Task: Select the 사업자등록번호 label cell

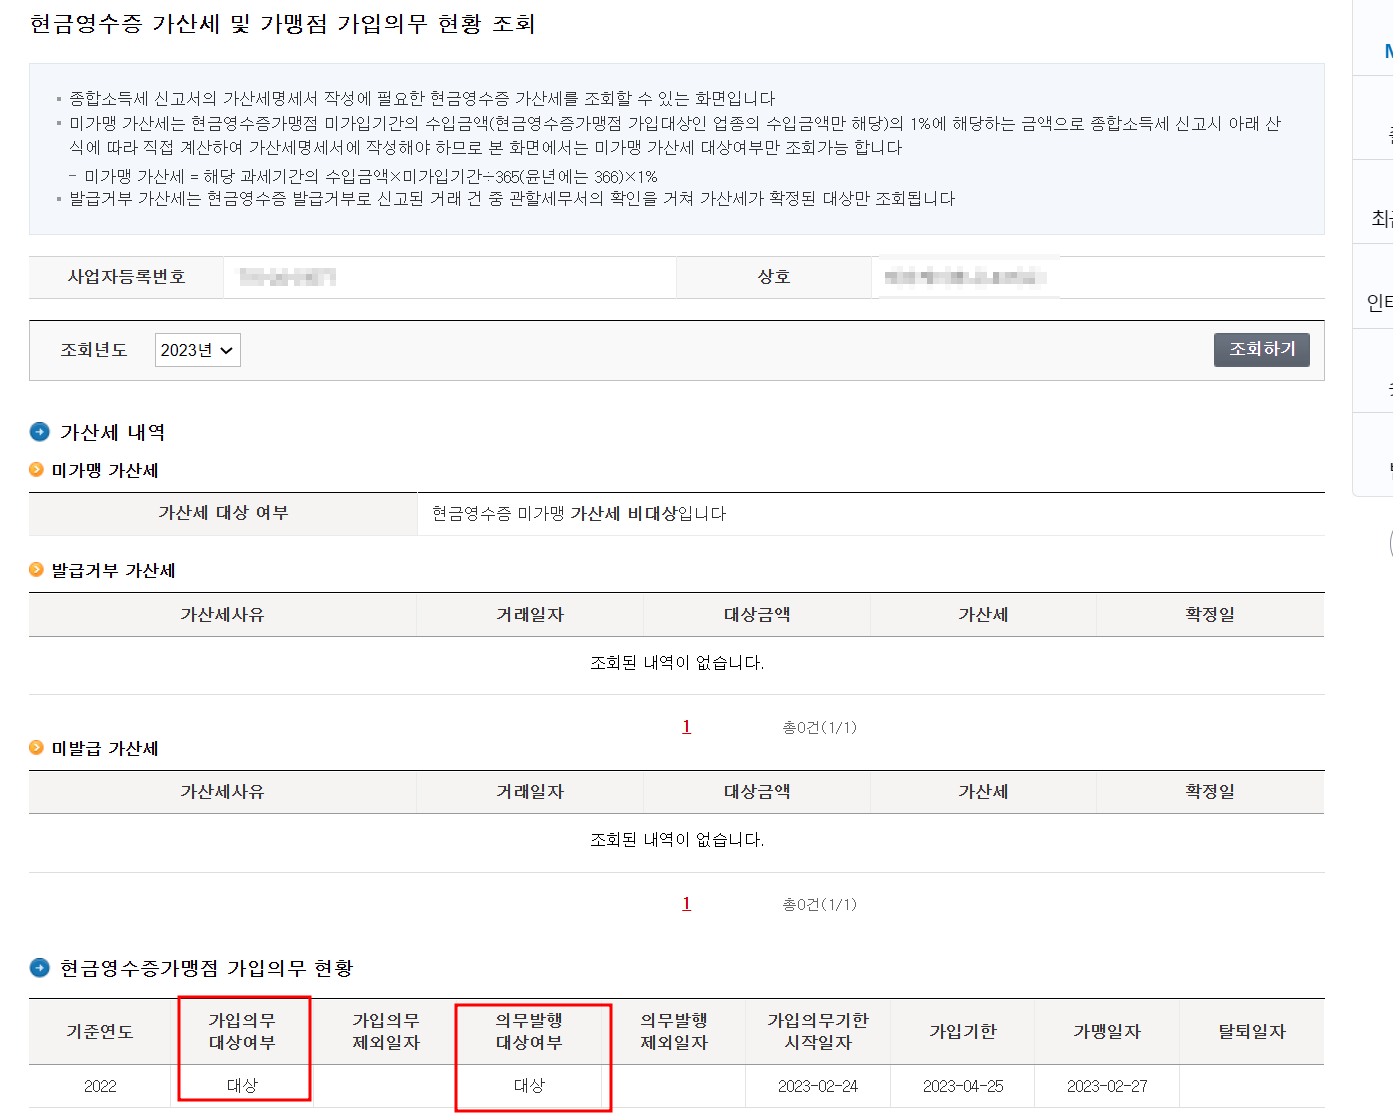Action: point(126,277)
